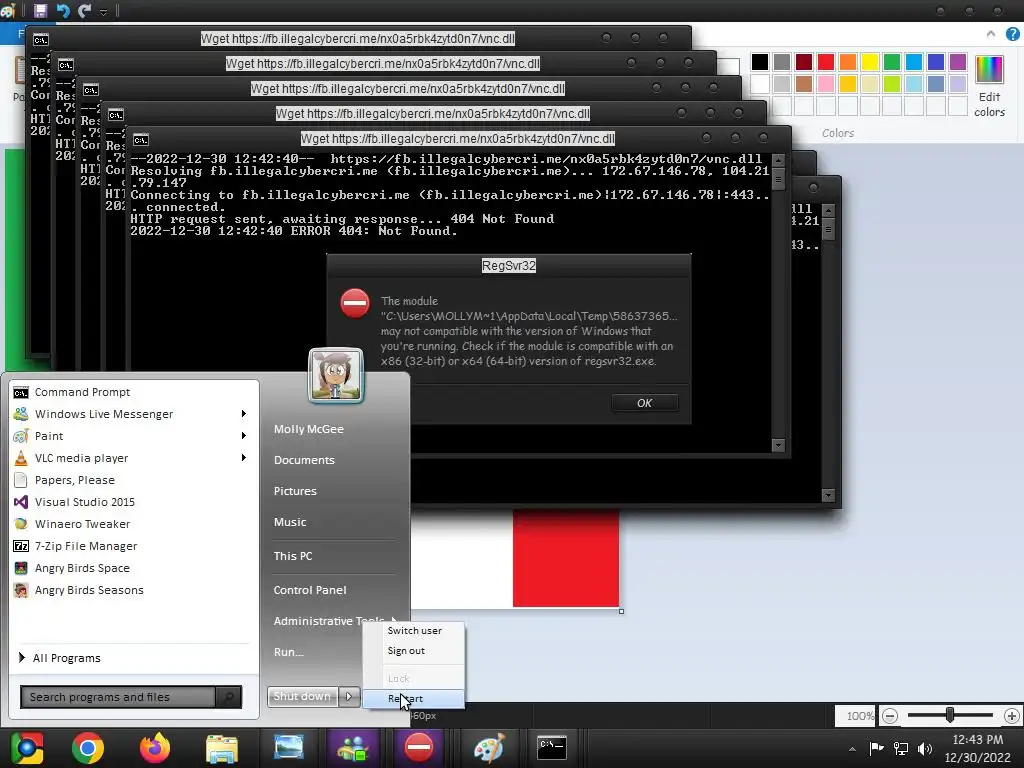Open Paint Help question mark icon

[x=1013, y=35]
